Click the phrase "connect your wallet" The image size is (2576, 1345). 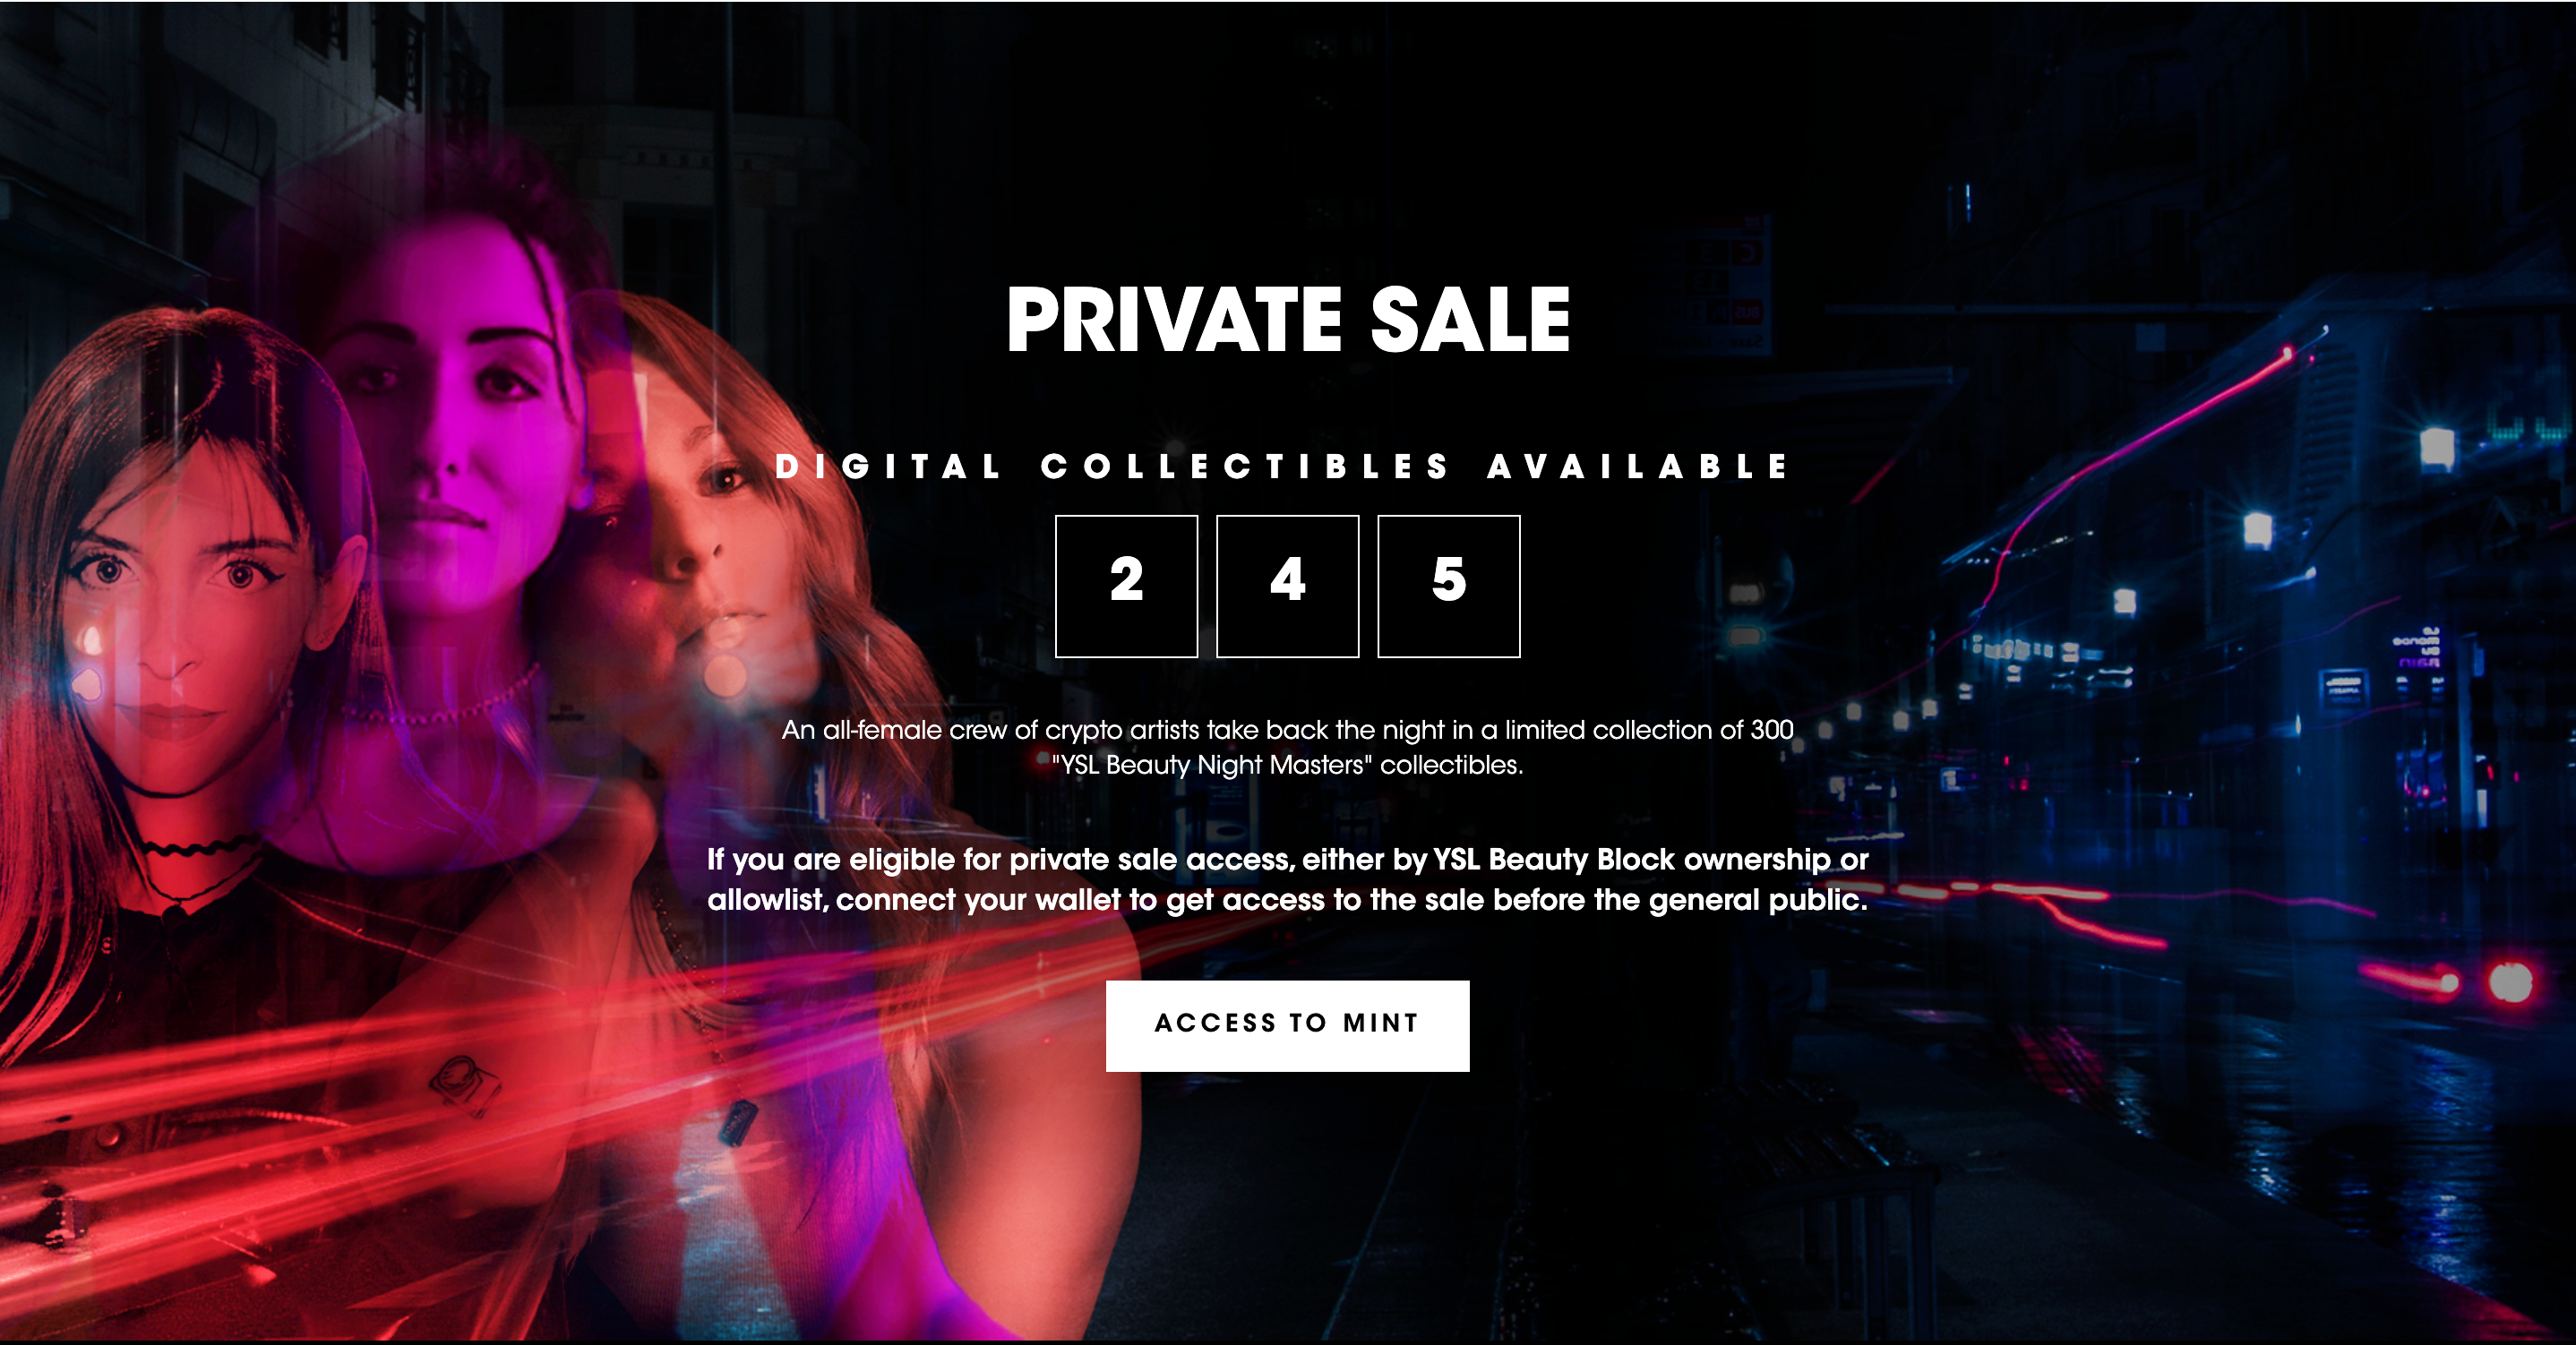[978, 900]
